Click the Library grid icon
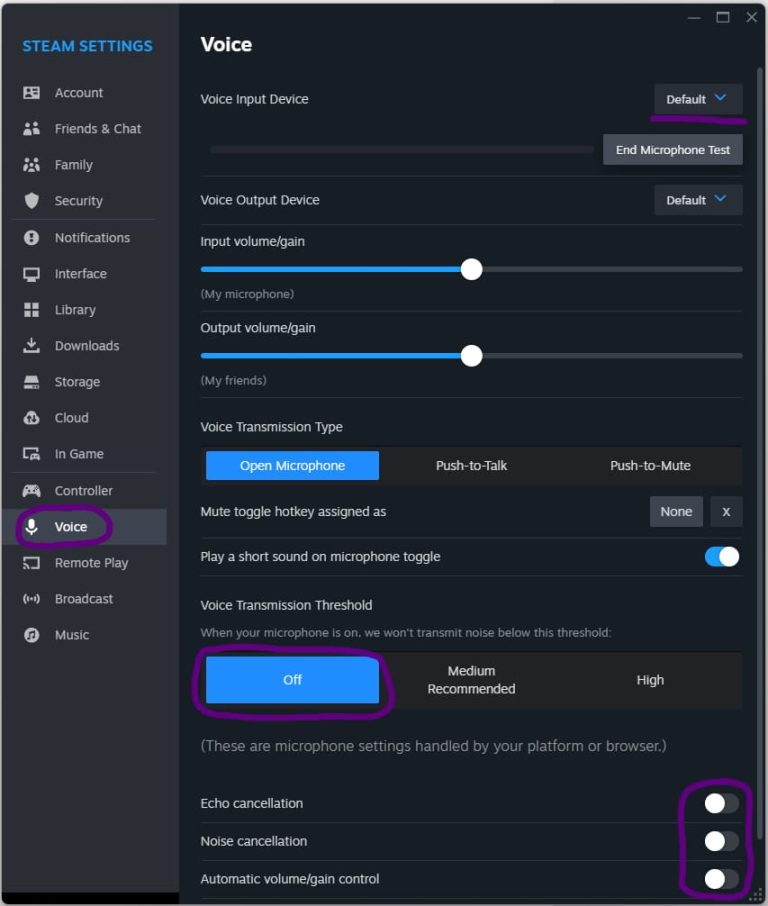Image resolution: width=768 pixels, height=906 pixels. pos(31,310)
